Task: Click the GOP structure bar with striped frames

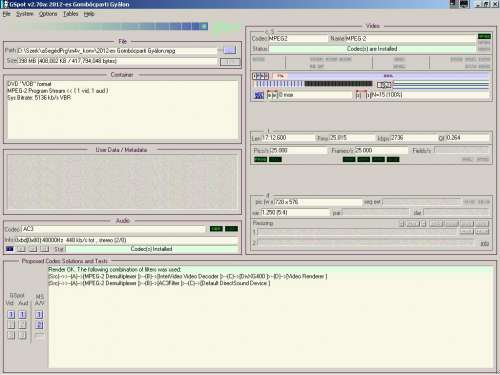Action: 313,84
